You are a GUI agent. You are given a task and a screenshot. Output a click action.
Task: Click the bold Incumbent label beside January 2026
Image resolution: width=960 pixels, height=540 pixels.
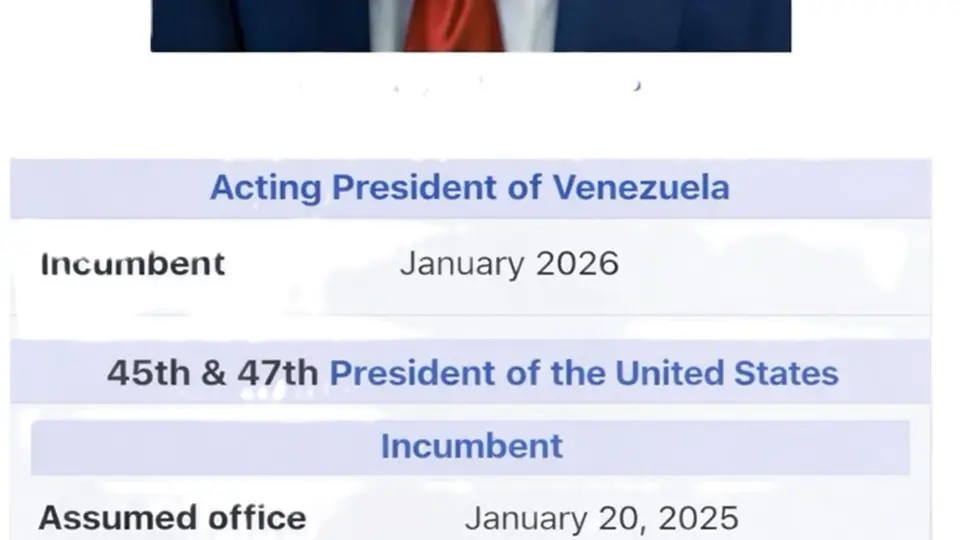(132, 264)
